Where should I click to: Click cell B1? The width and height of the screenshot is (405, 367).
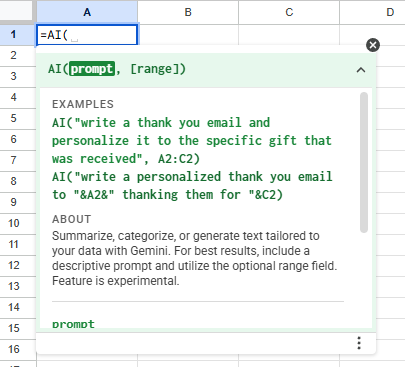tap(188, 35)
